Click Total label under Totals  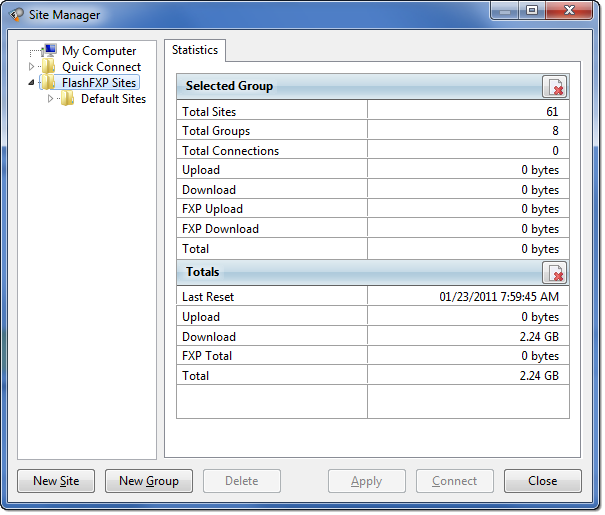(196, 377)
